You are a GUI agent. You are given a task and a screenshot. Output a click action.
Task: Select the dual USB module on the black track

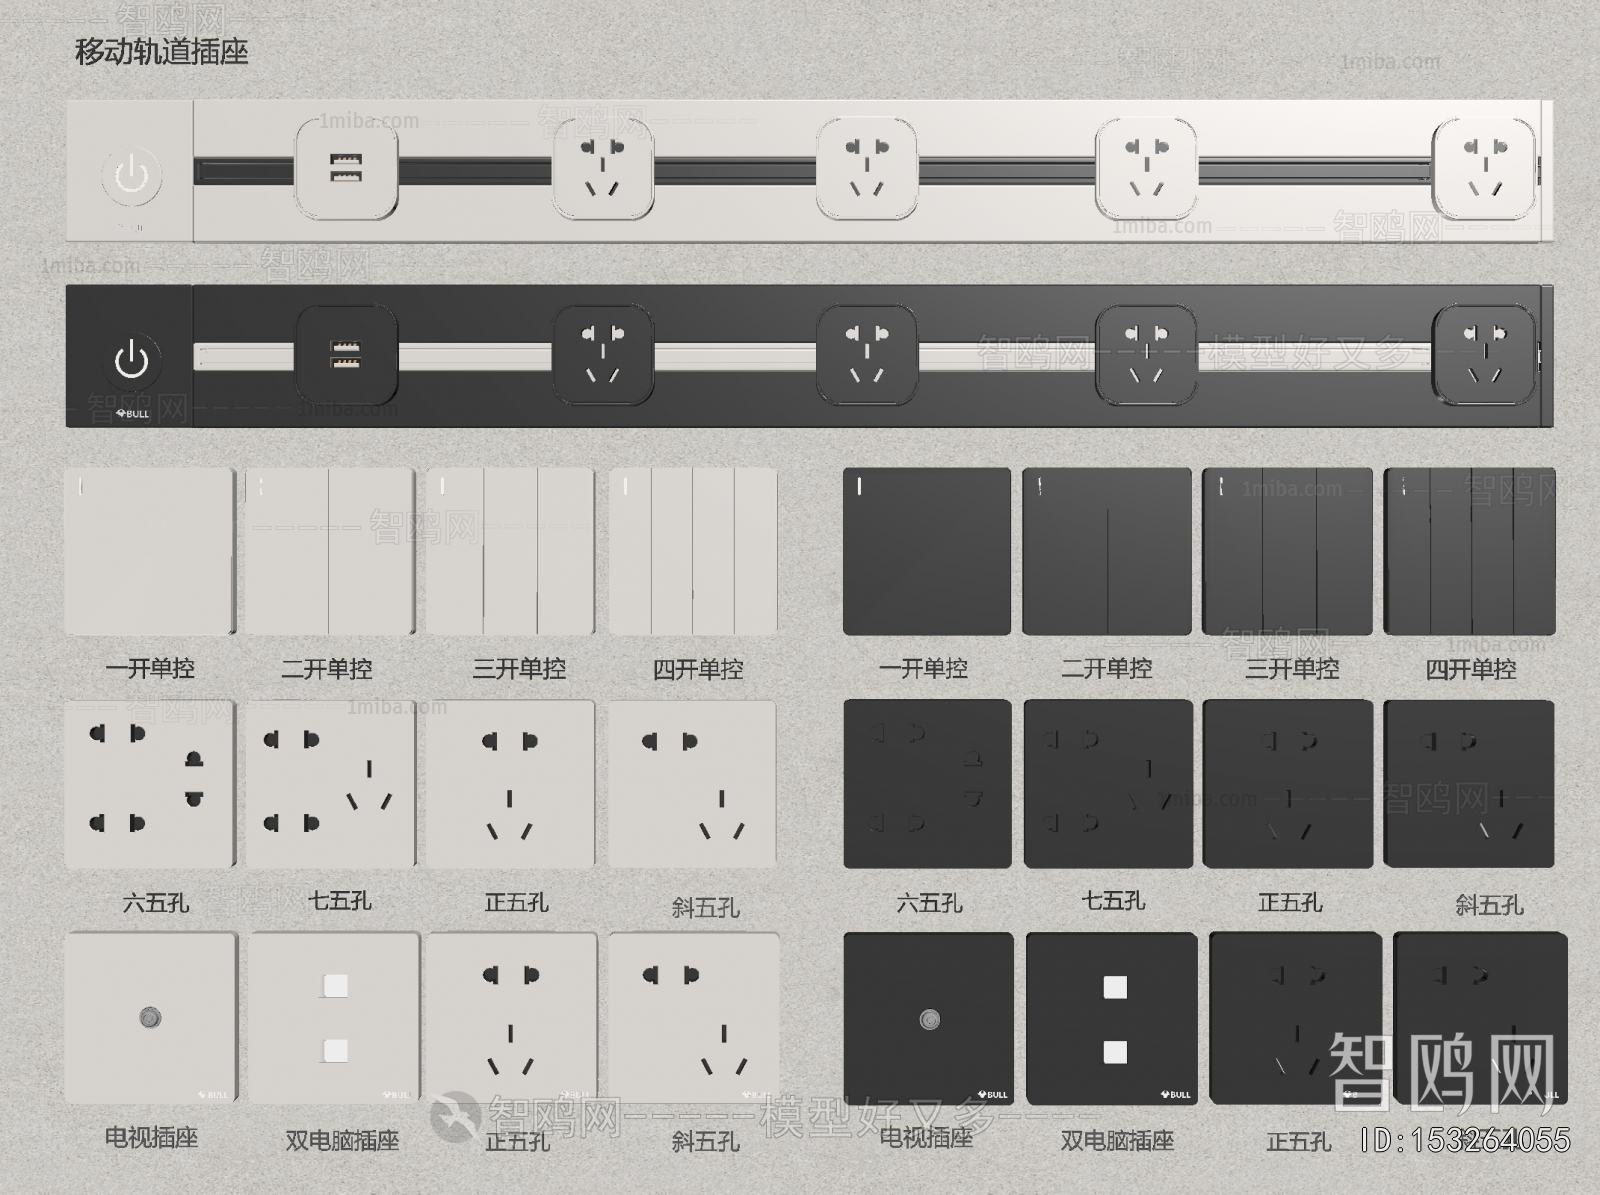343,358
